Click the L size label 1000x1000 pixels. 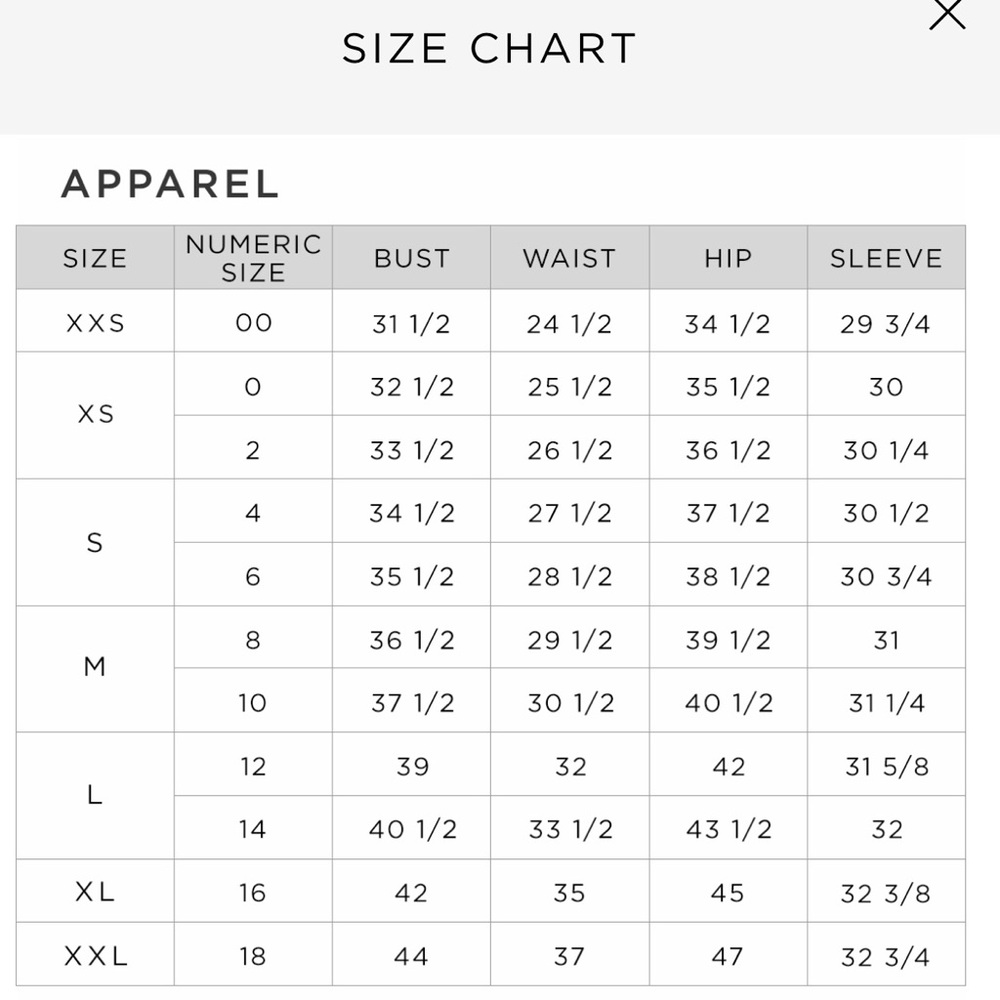pyautogui.click(x=95, y=795)
